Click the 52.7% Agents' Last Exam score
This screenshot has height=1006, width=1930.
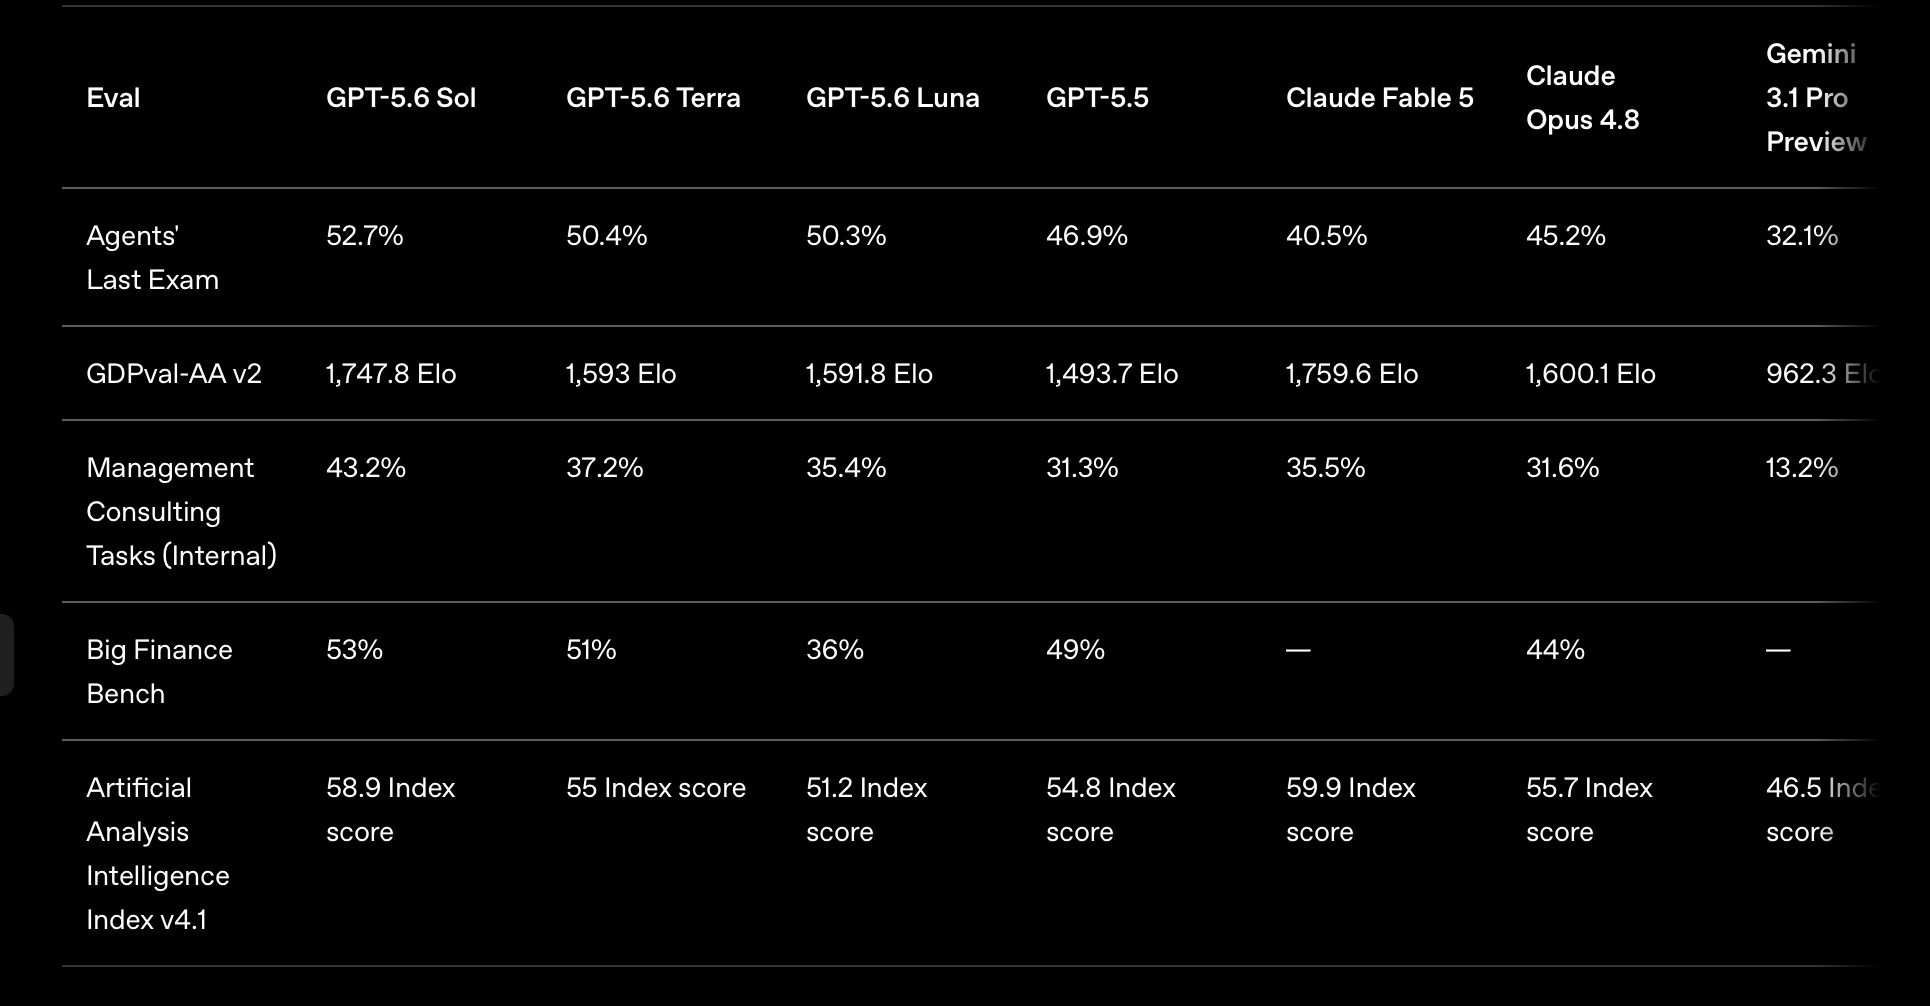365,236
